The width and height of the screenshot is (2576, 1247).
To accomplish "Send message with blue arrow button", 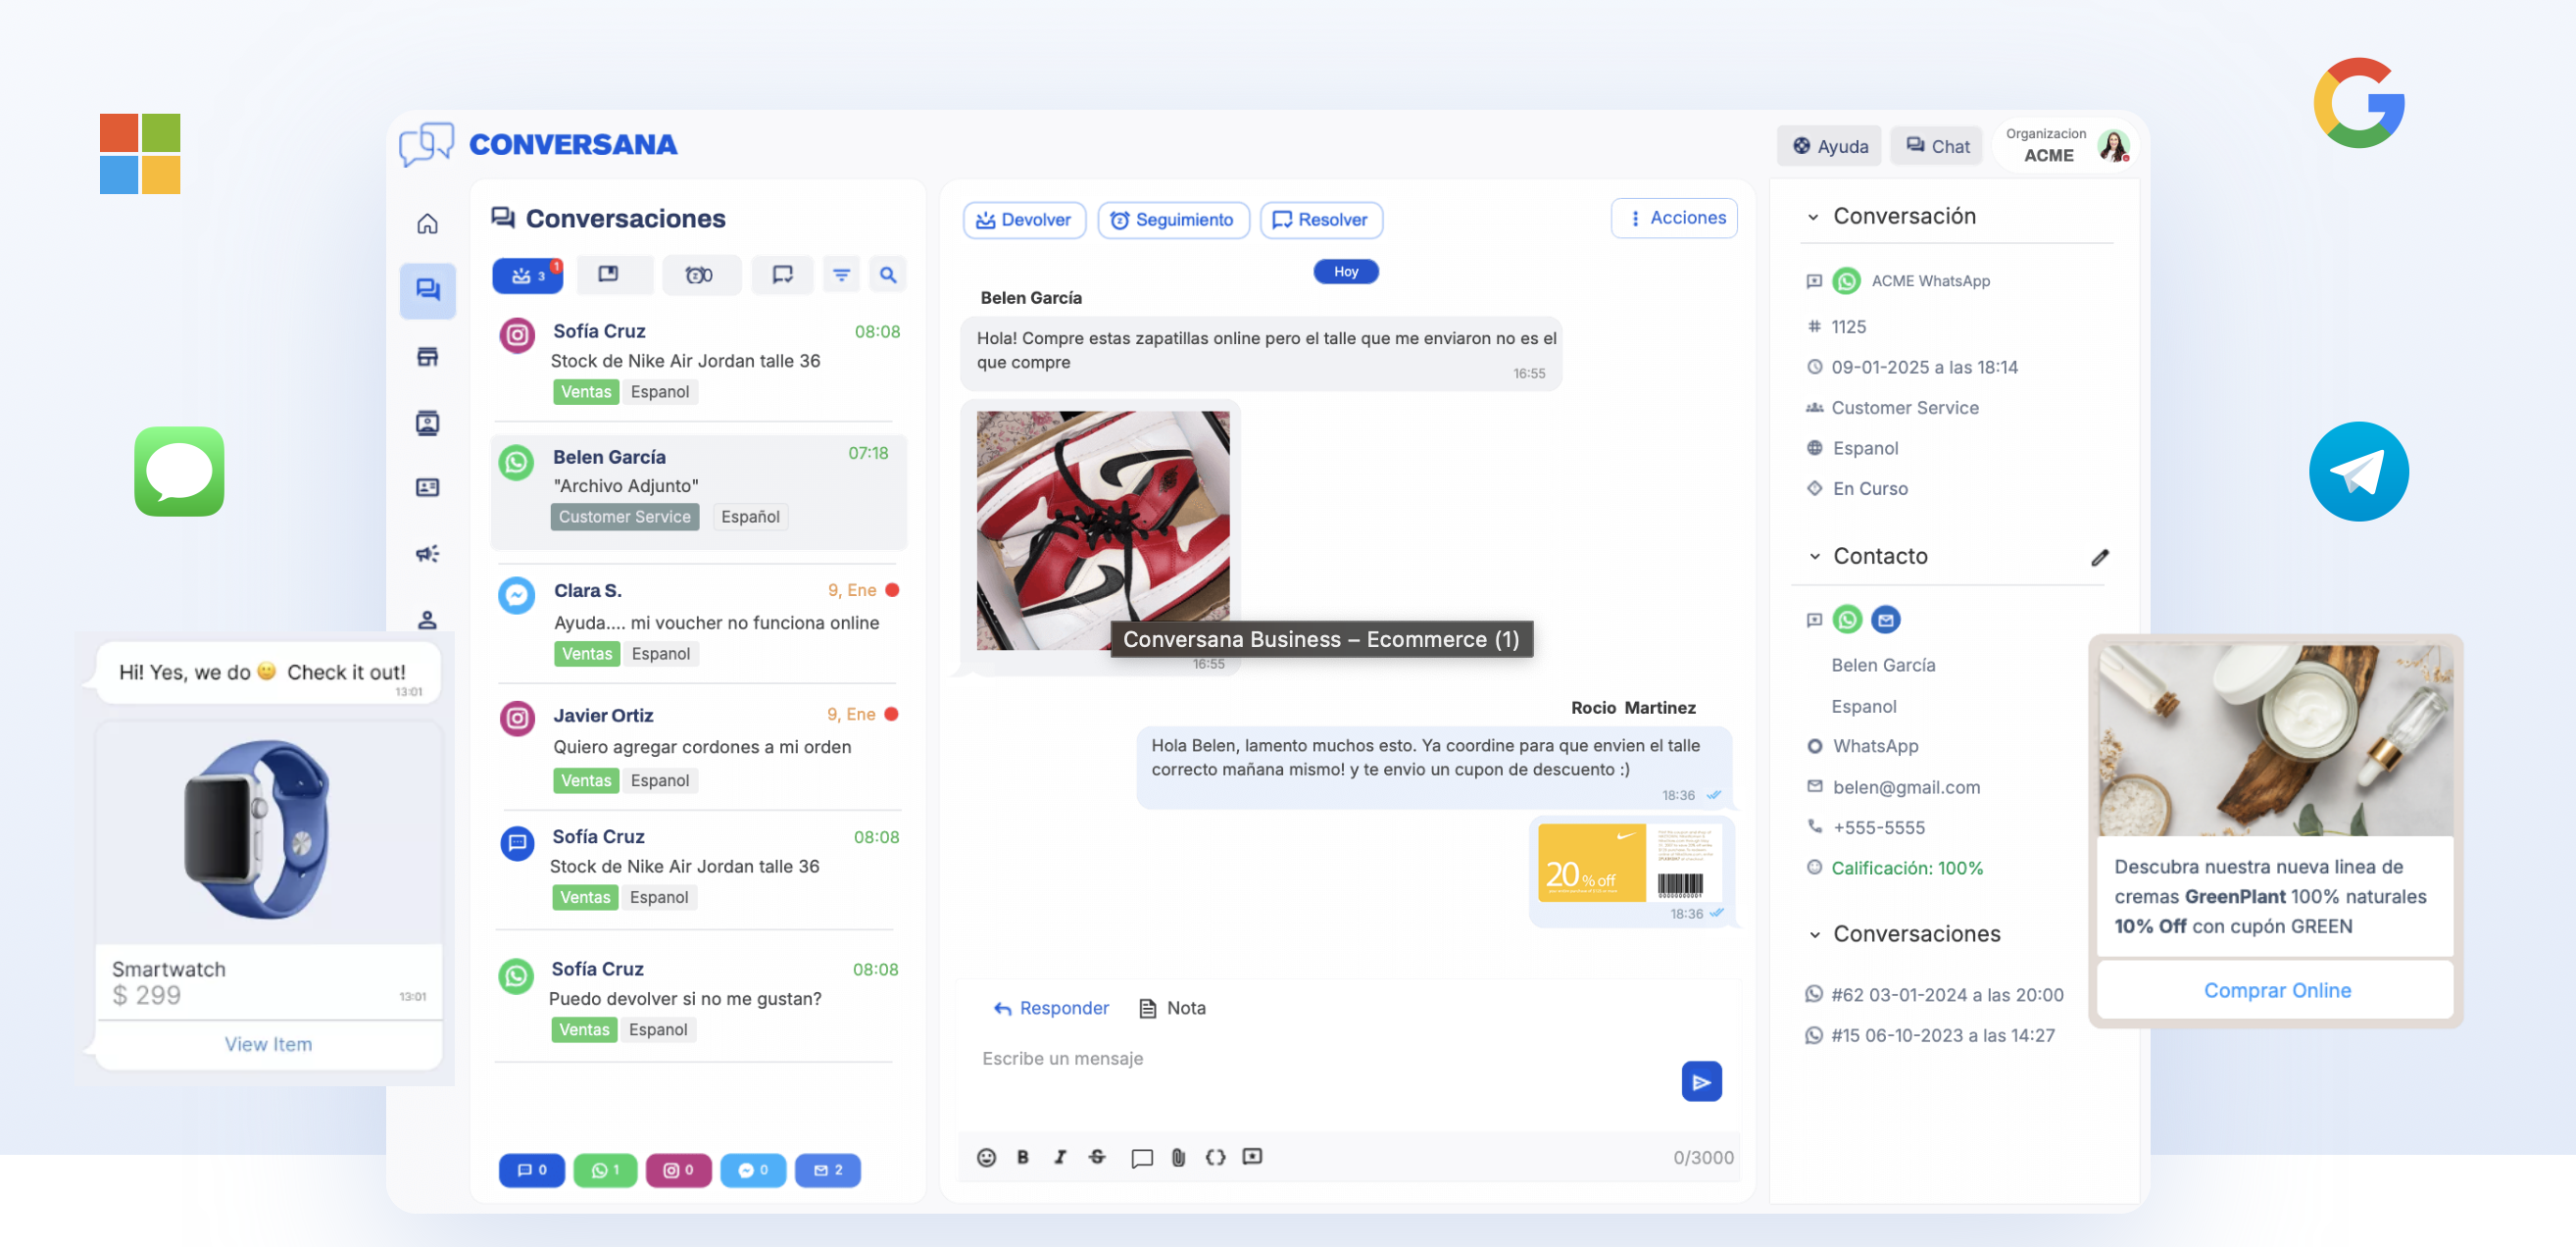I will tap(1701, 1081).
